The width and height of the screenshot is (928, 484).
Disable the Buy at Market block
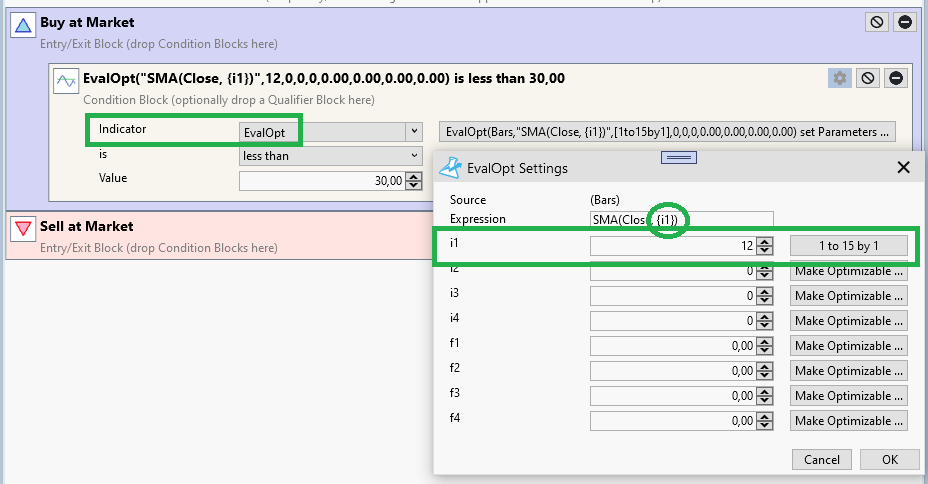877,22
